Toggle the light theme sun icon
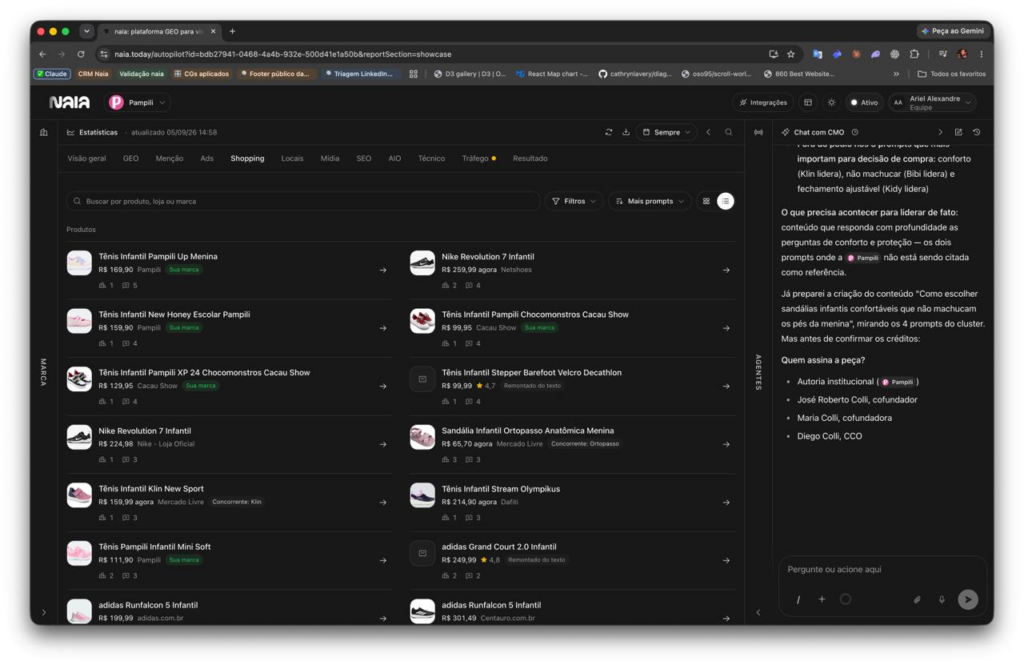 click(x=831, y=103)
